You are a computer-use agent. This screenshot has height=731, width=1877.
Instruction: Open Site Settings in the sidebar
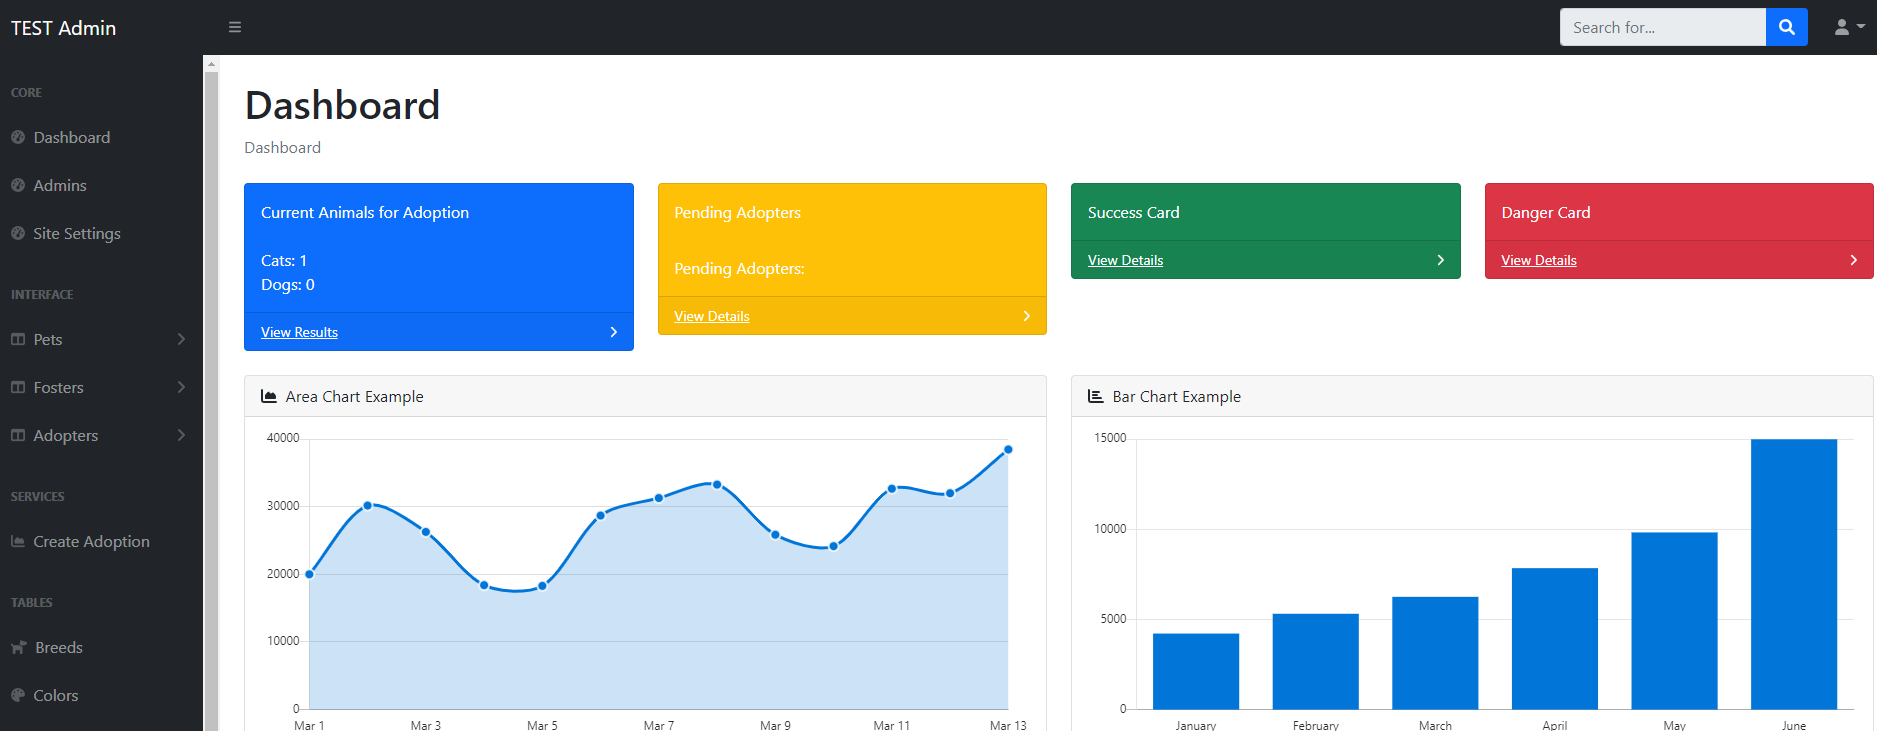pyautogui.click(x=76, y=233)
